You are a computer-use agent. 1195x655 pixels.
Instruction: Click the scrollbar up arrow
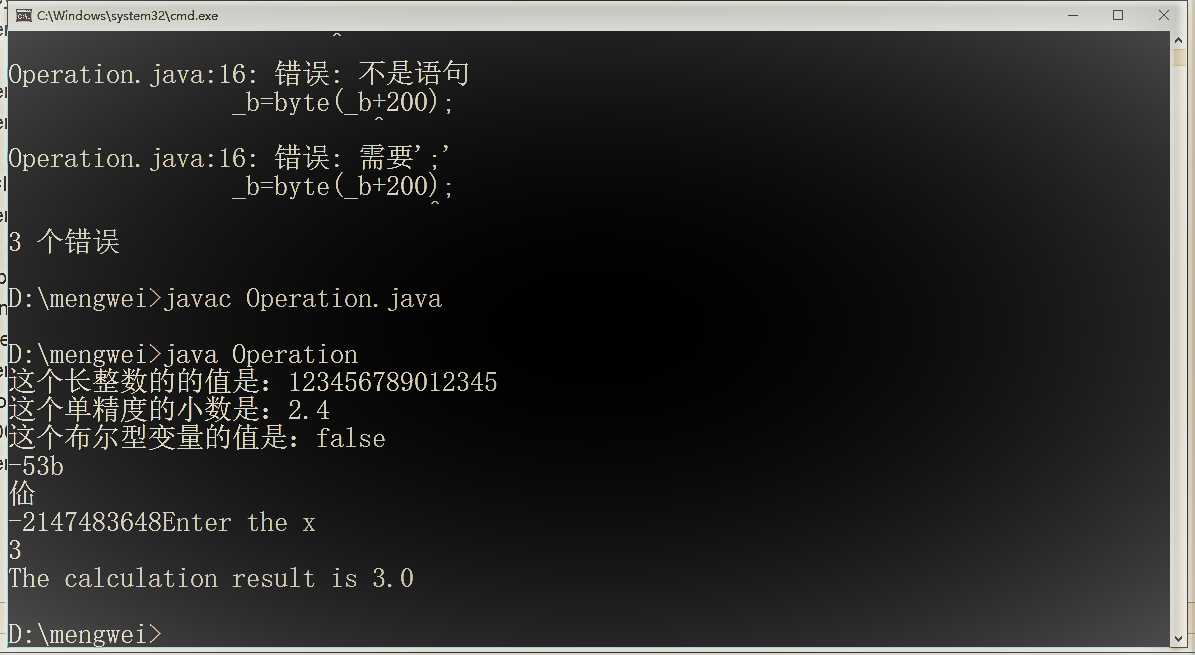tap(1179, 41)
